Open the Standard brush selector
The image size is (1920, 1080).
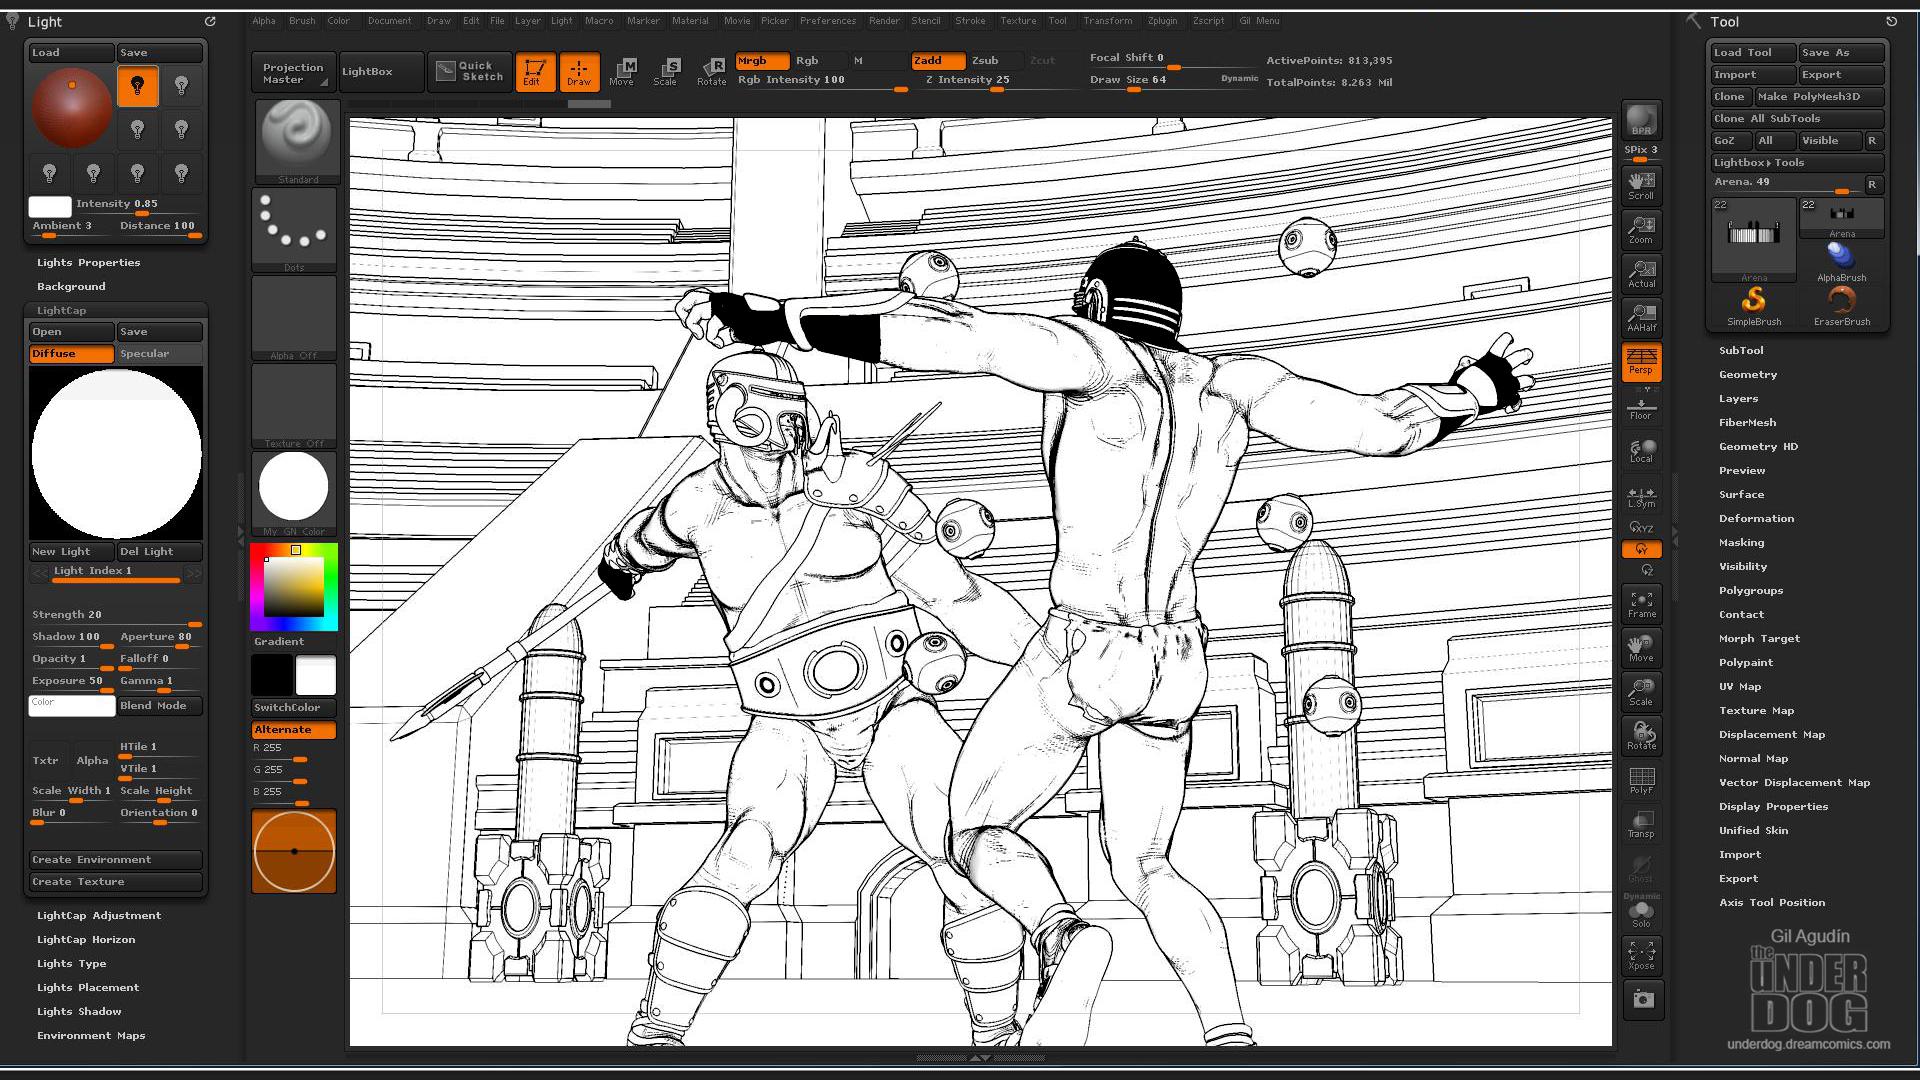pyautogui.click(x=295, y=141)
